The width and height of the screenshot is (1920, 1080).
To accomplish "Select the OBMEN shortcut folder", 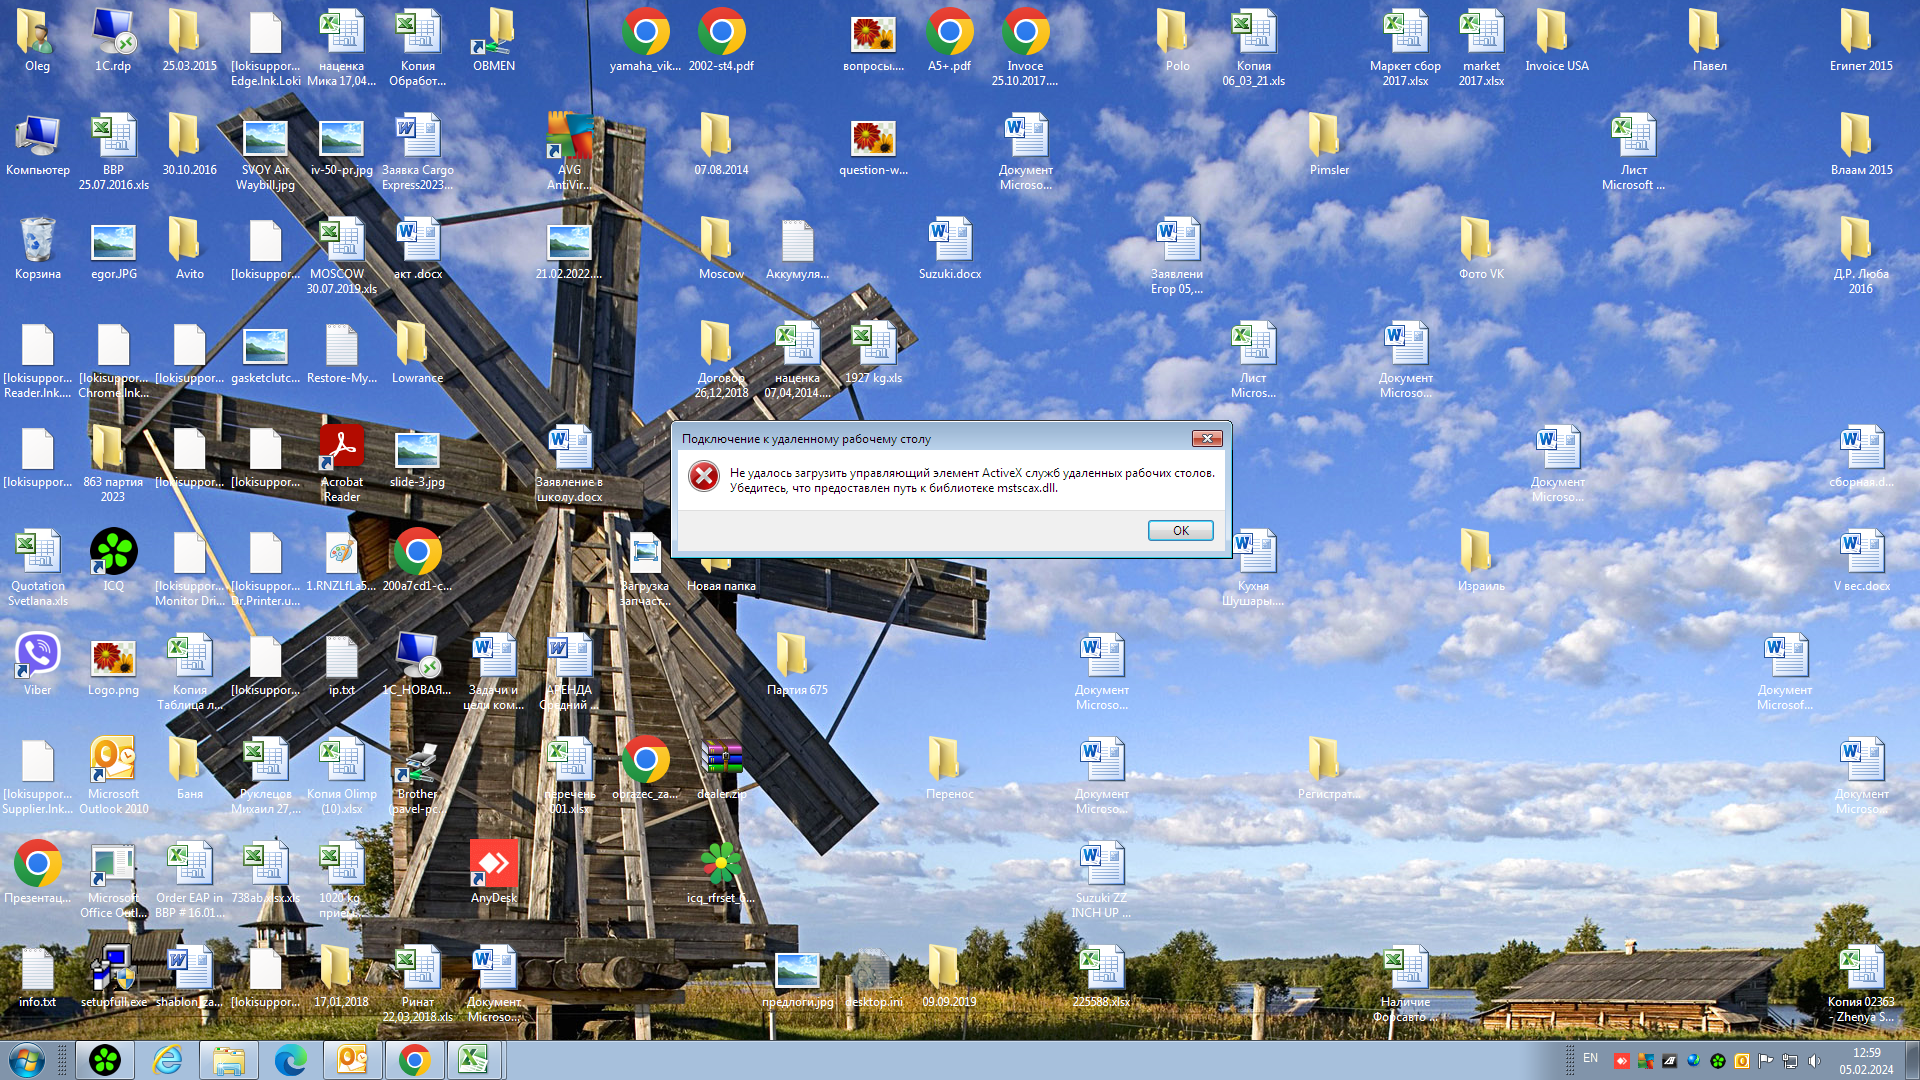I will (x=494, y=40).
